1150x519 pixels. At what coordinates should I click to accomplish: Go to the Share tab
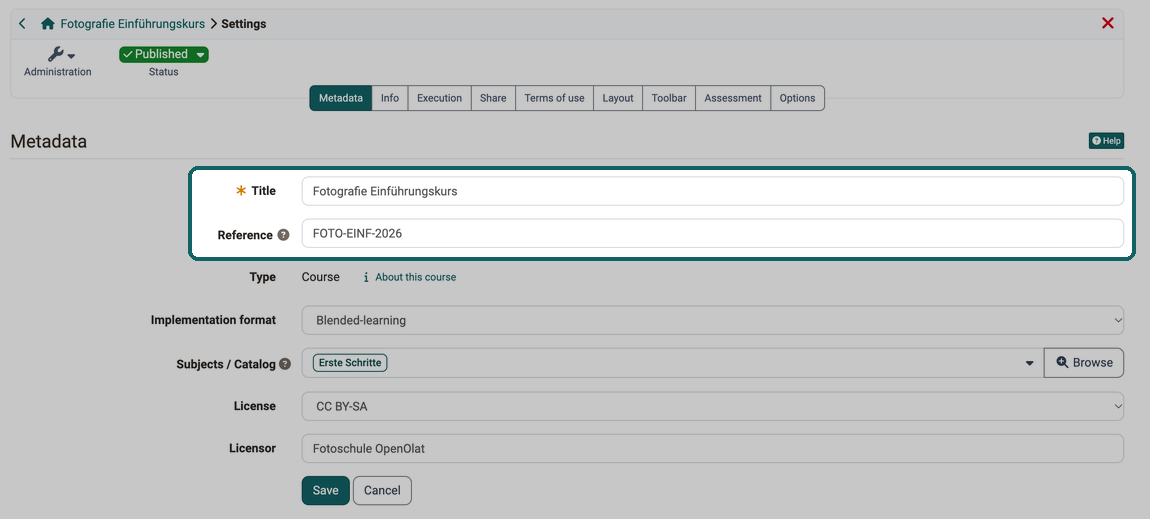pos(493,98)
